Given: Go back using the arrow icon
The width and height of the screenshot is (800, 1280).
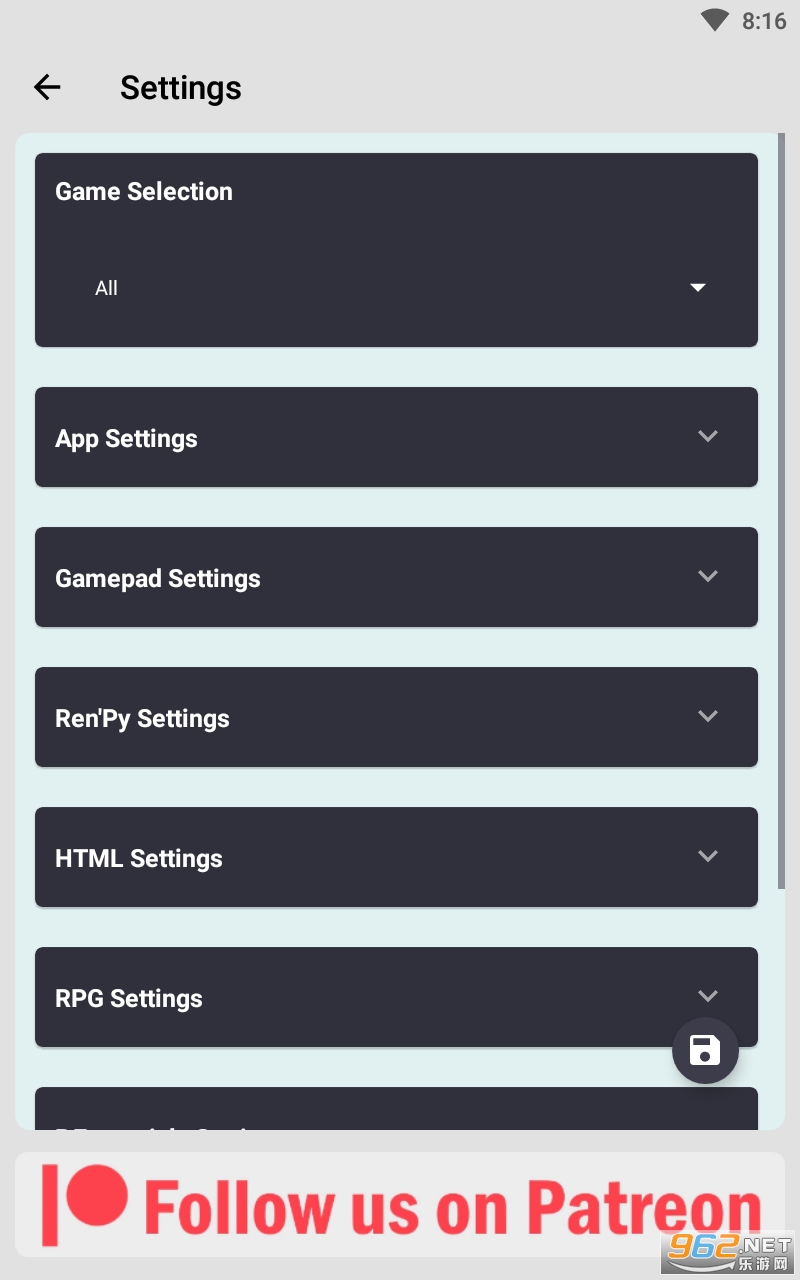Looking at the screenshot, I should (x=47, y=88).
